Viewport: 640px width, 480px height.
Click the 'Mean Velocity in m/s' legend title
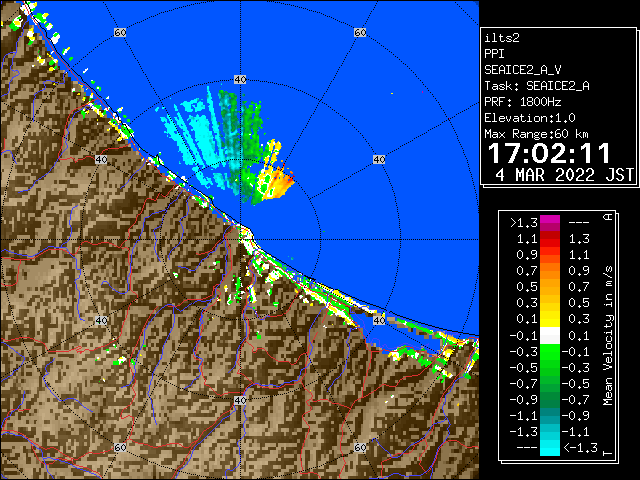(x=608, y=336)
